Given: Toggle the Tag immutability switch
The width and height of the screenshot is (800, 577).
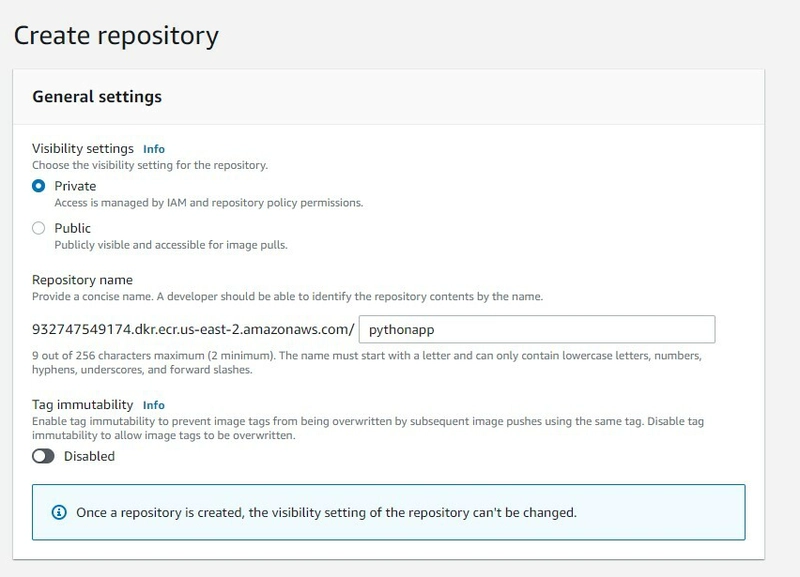Looking at the screenshot, I should pyautogui.click(x=43, y=456).
